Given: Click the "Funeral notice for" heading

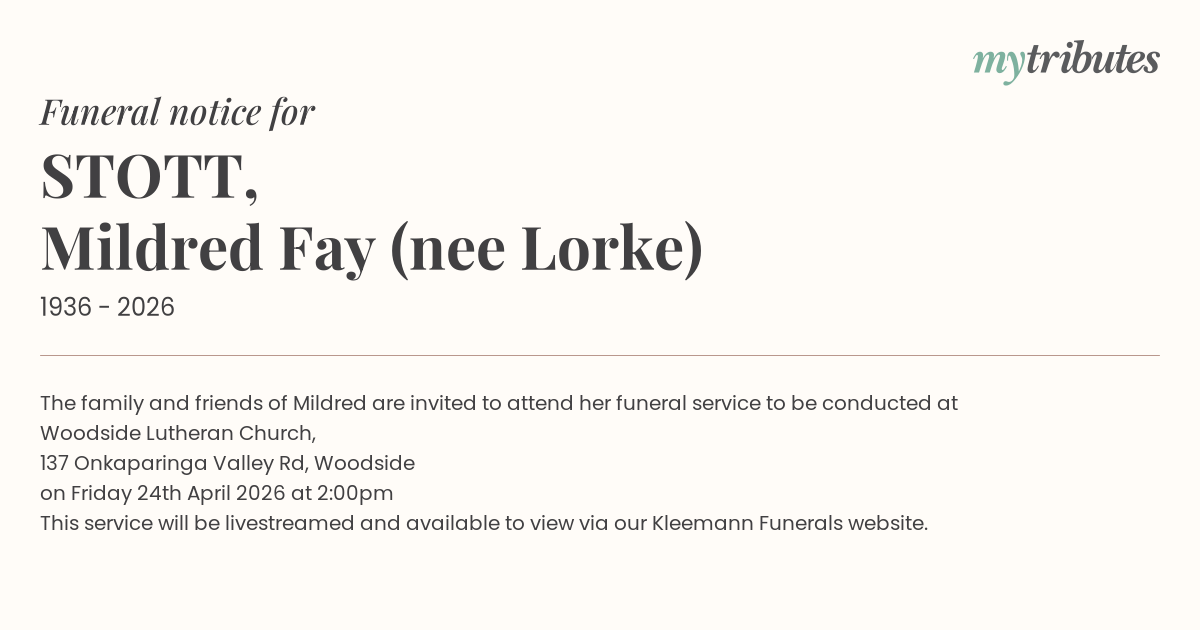Looking at the screenshot, I should 177,112.
